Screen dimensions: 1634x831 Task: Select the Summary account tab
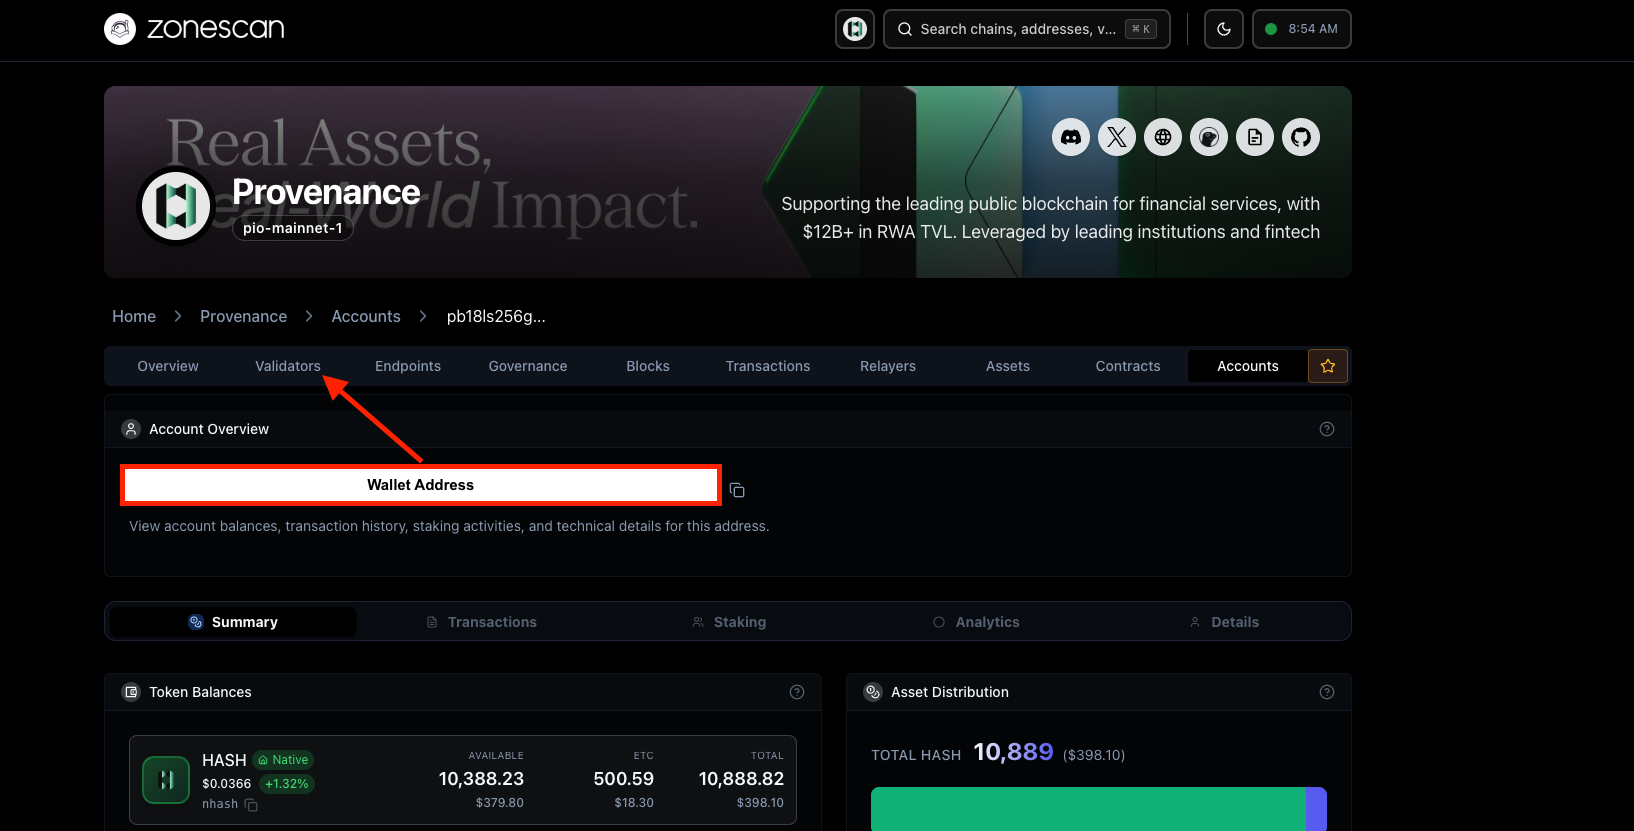coord(233,622)
